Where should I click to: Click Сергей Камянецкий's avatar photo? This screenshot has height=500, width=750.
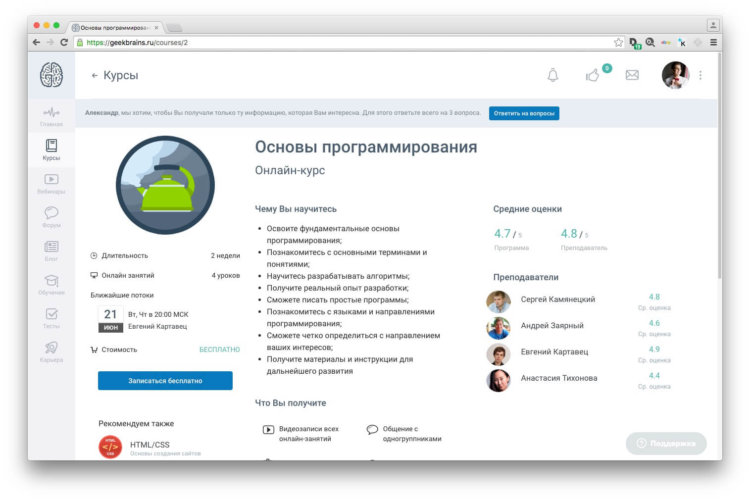point(498,301)
